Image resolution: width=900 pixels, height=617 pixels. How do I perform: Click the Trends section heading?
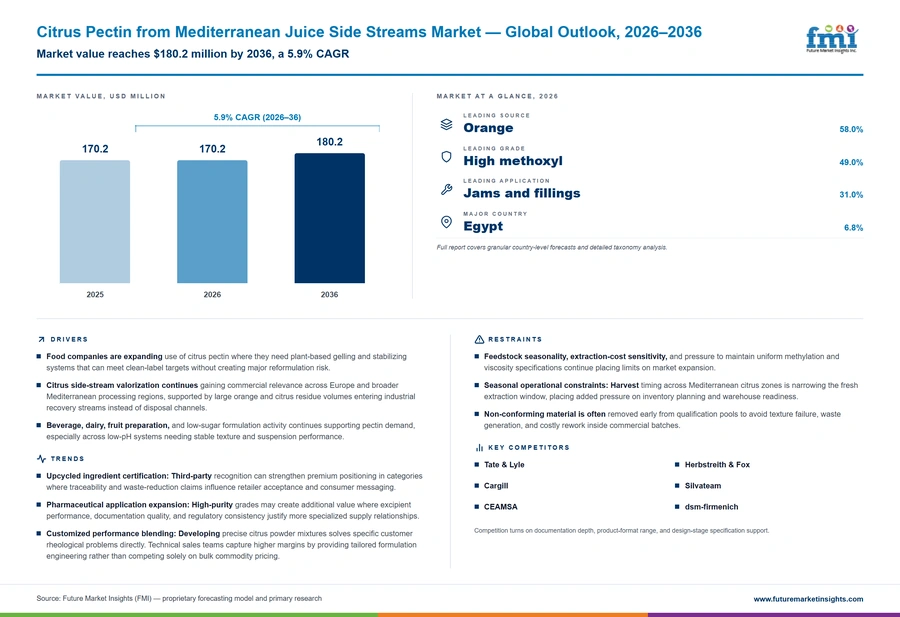(67, 459)
